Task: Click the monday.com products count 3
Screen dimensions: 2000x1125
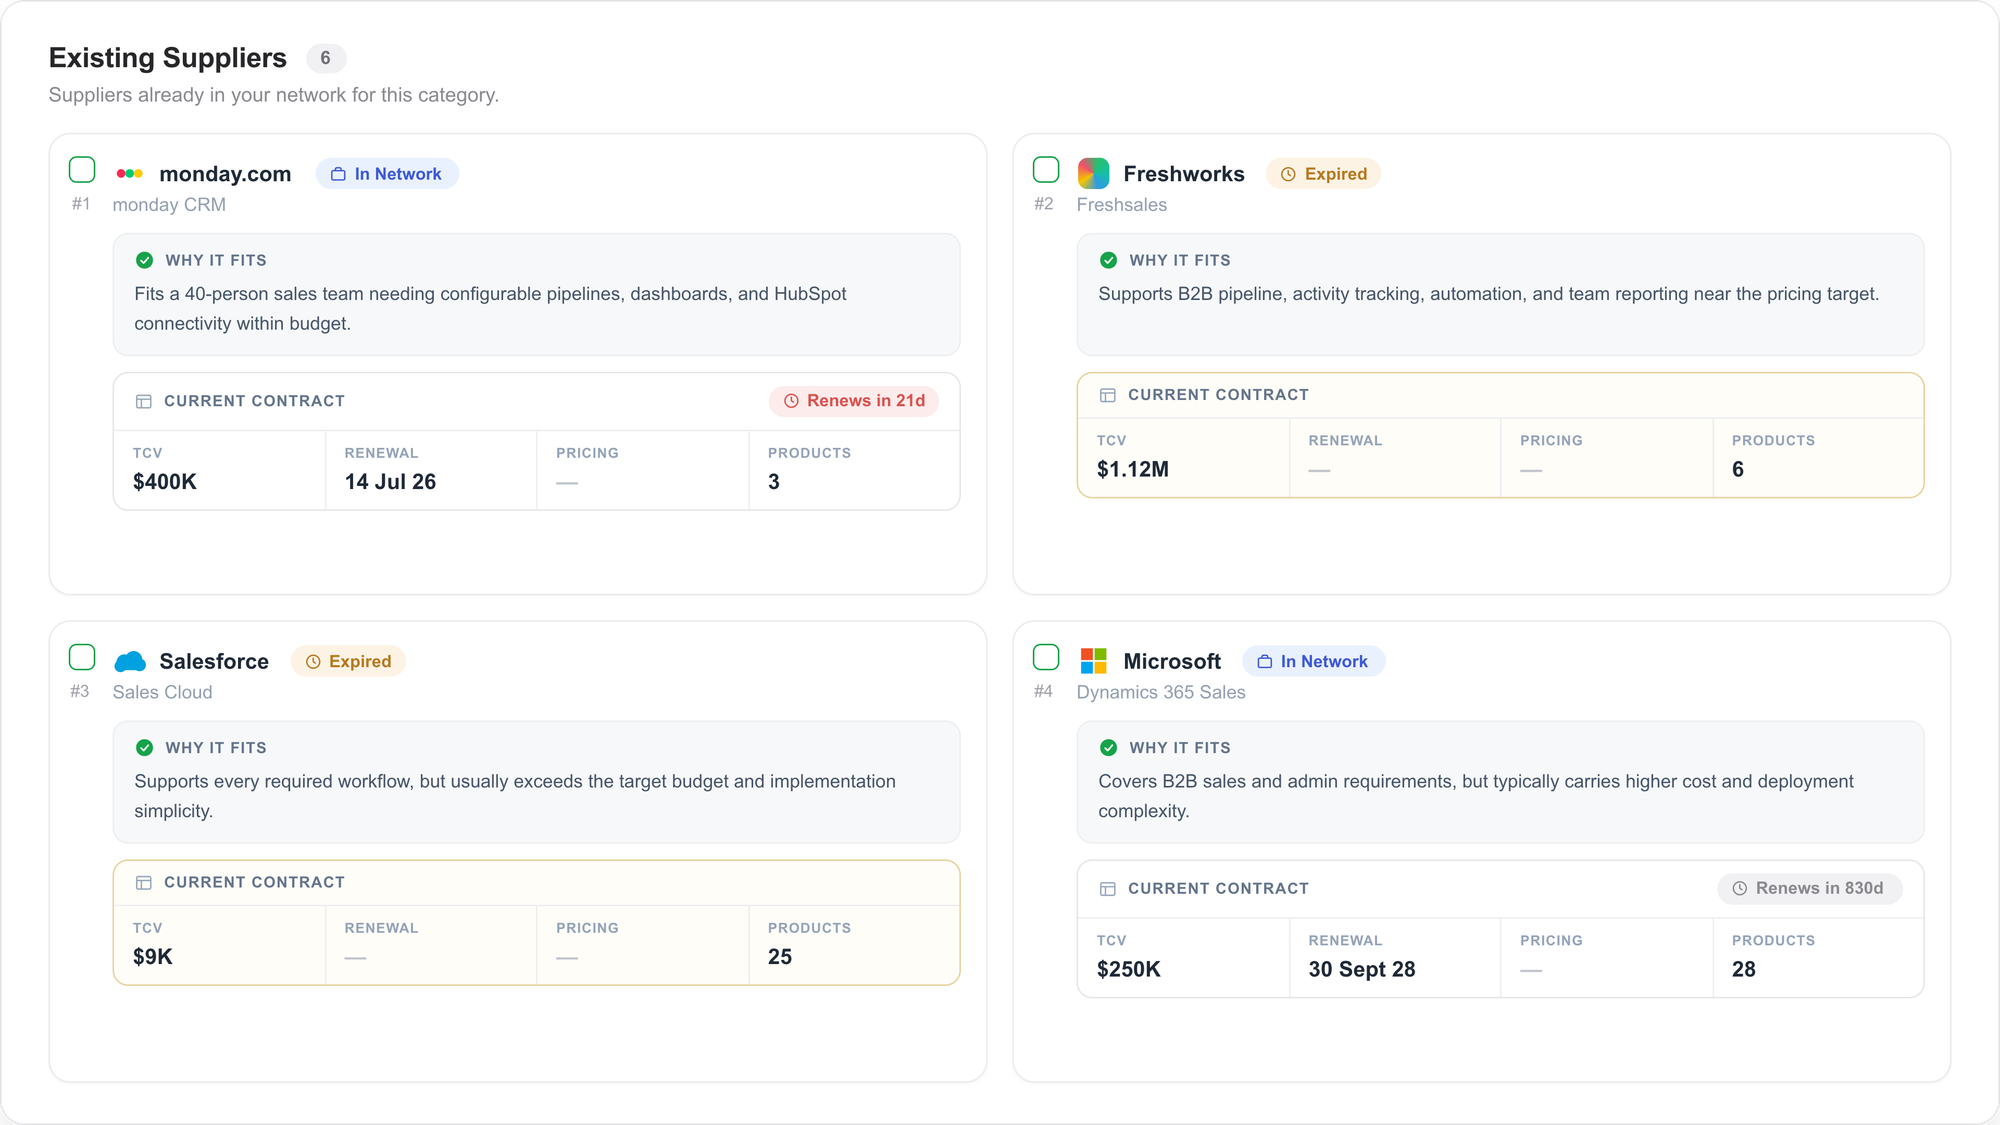Action: click(x=774, y=482)
